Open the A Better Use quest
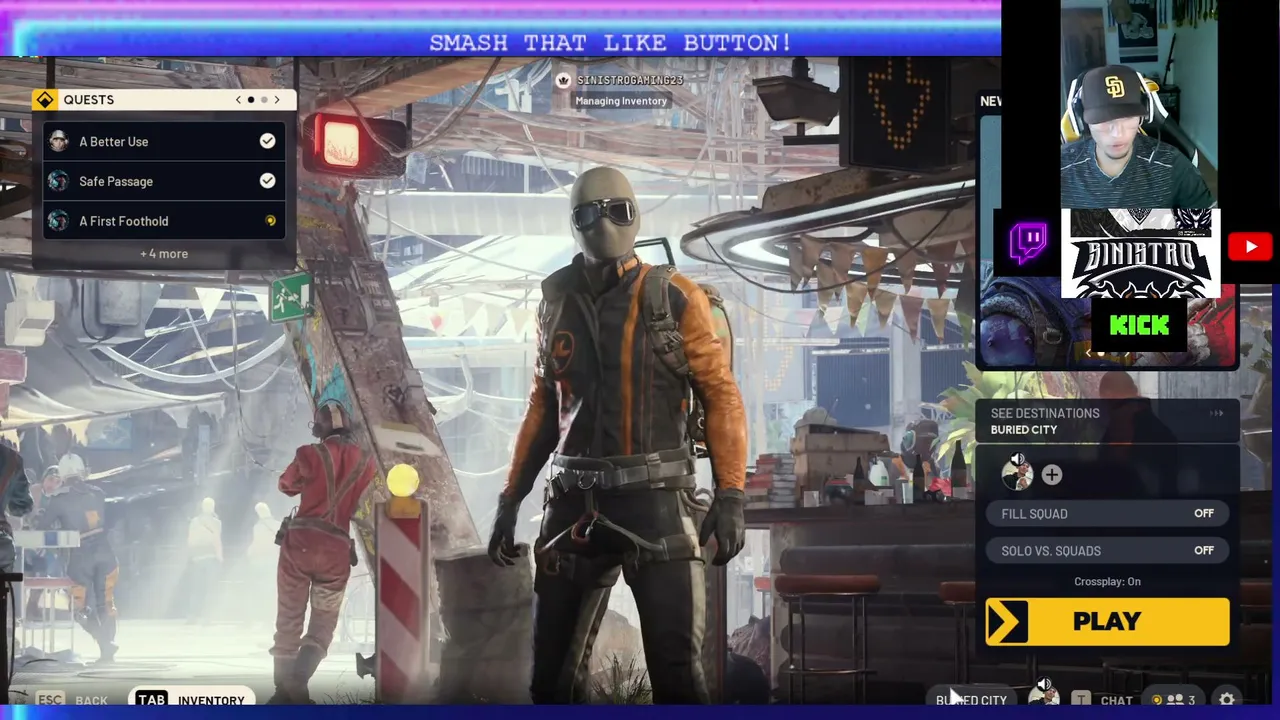 click(x=164, y=141)
